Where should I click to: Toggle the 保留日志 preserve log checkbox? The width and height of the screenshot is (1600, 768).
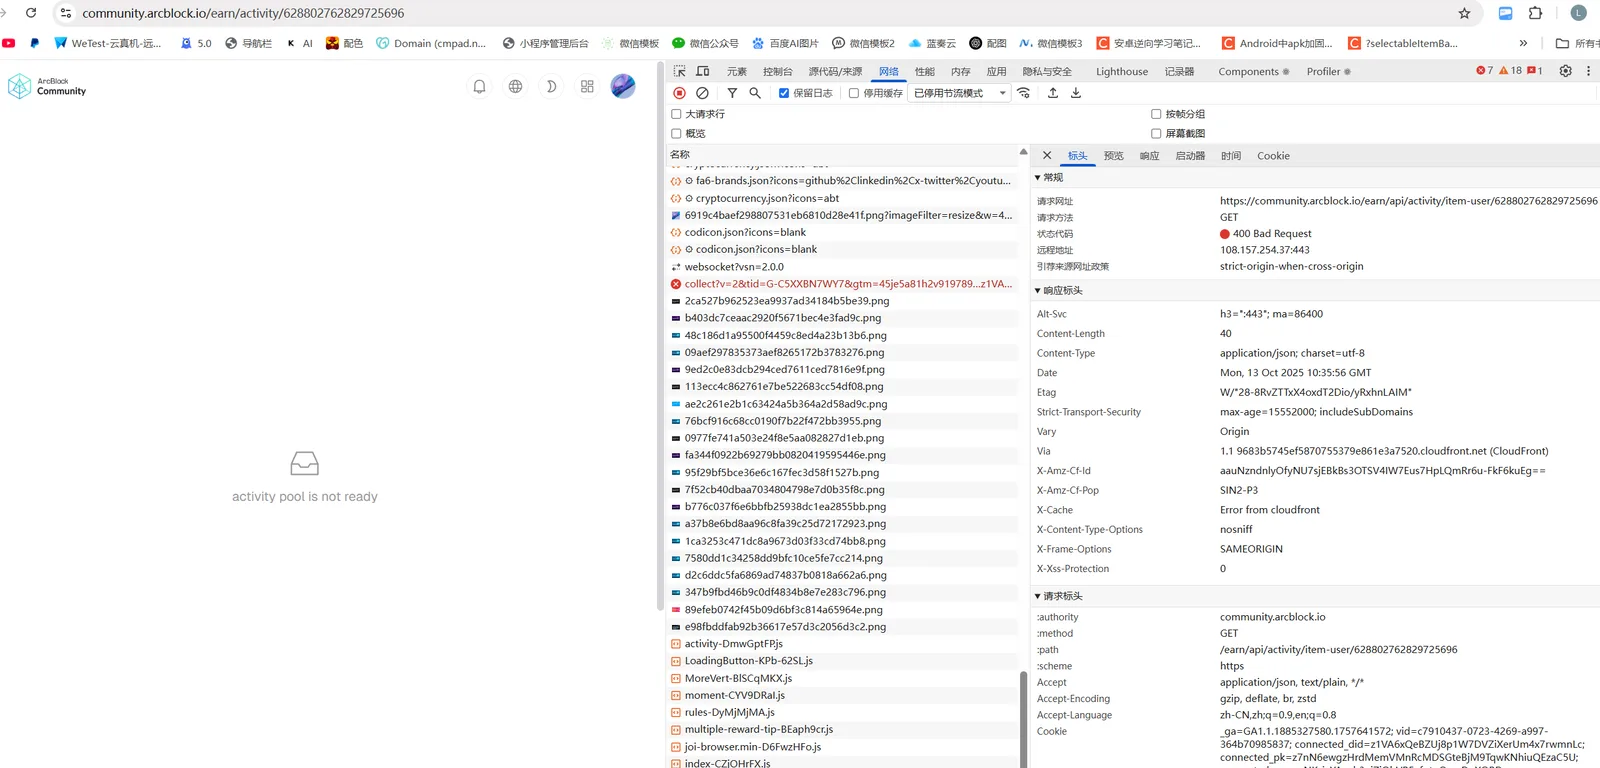tap(784, 93)
